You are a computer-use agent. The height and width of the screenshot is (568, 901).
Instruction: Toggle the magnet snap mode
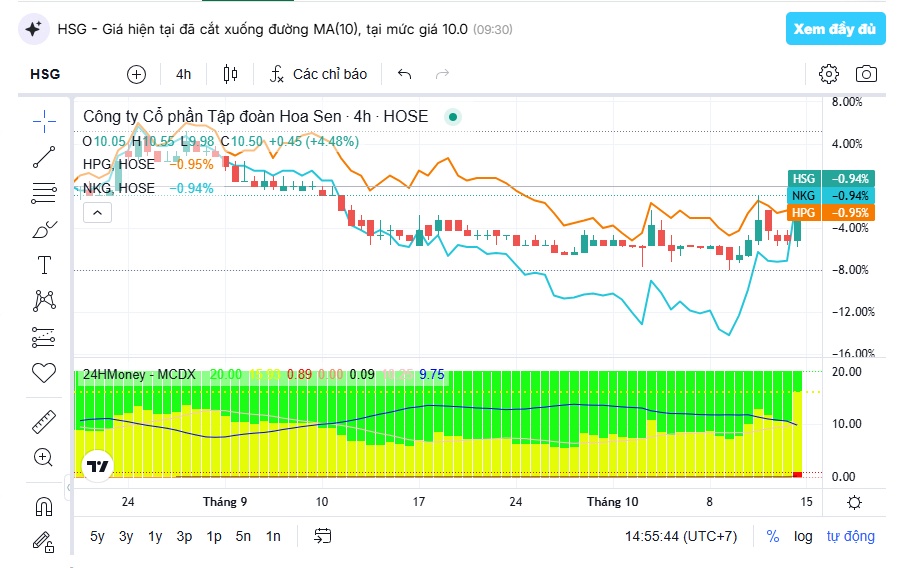pos(44,506)
